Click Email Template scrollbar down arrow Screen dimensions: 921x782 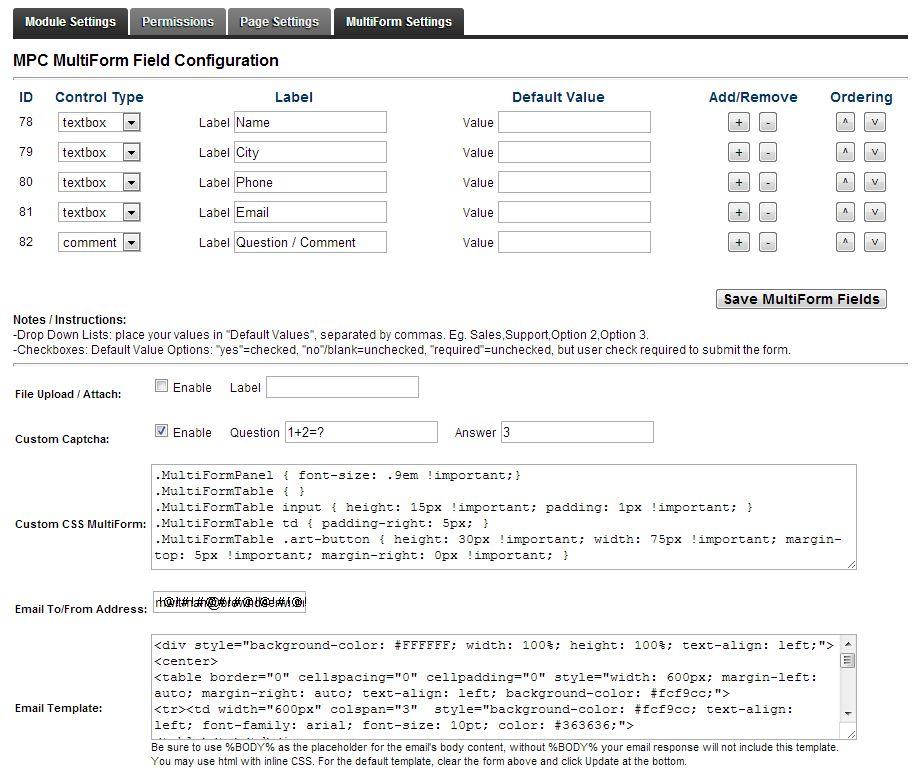848,713
